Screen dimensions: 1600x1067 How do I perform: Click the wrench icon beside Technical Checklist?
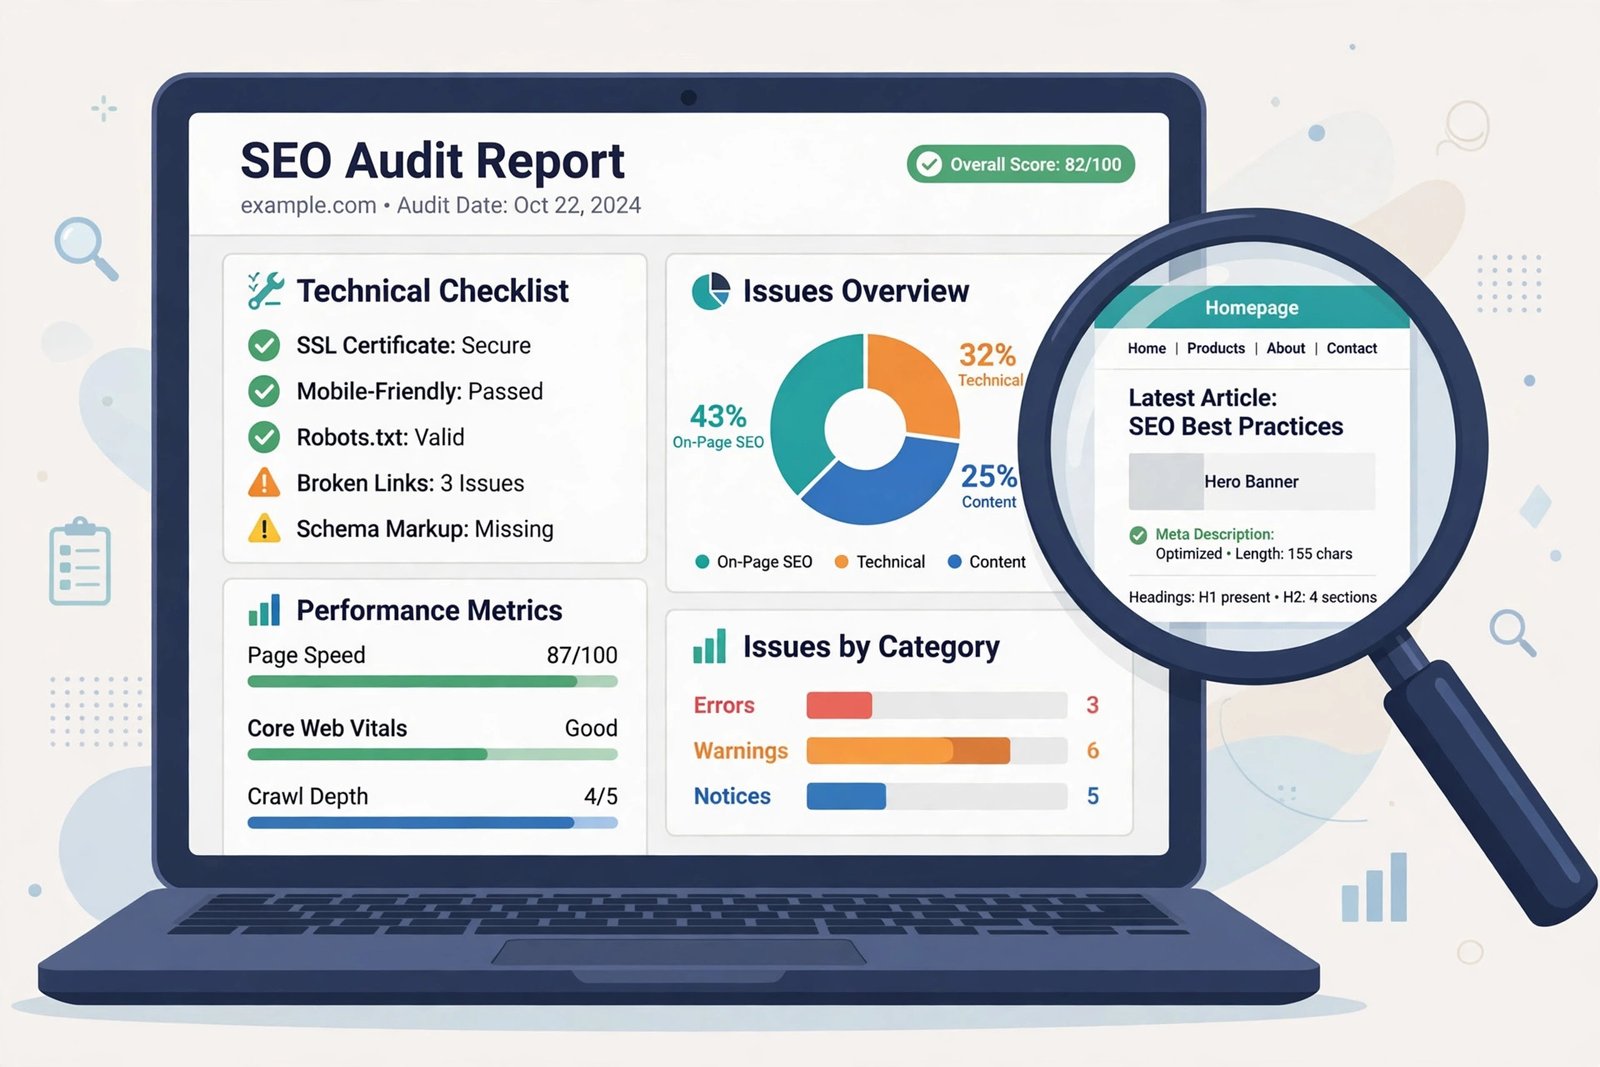266,291
